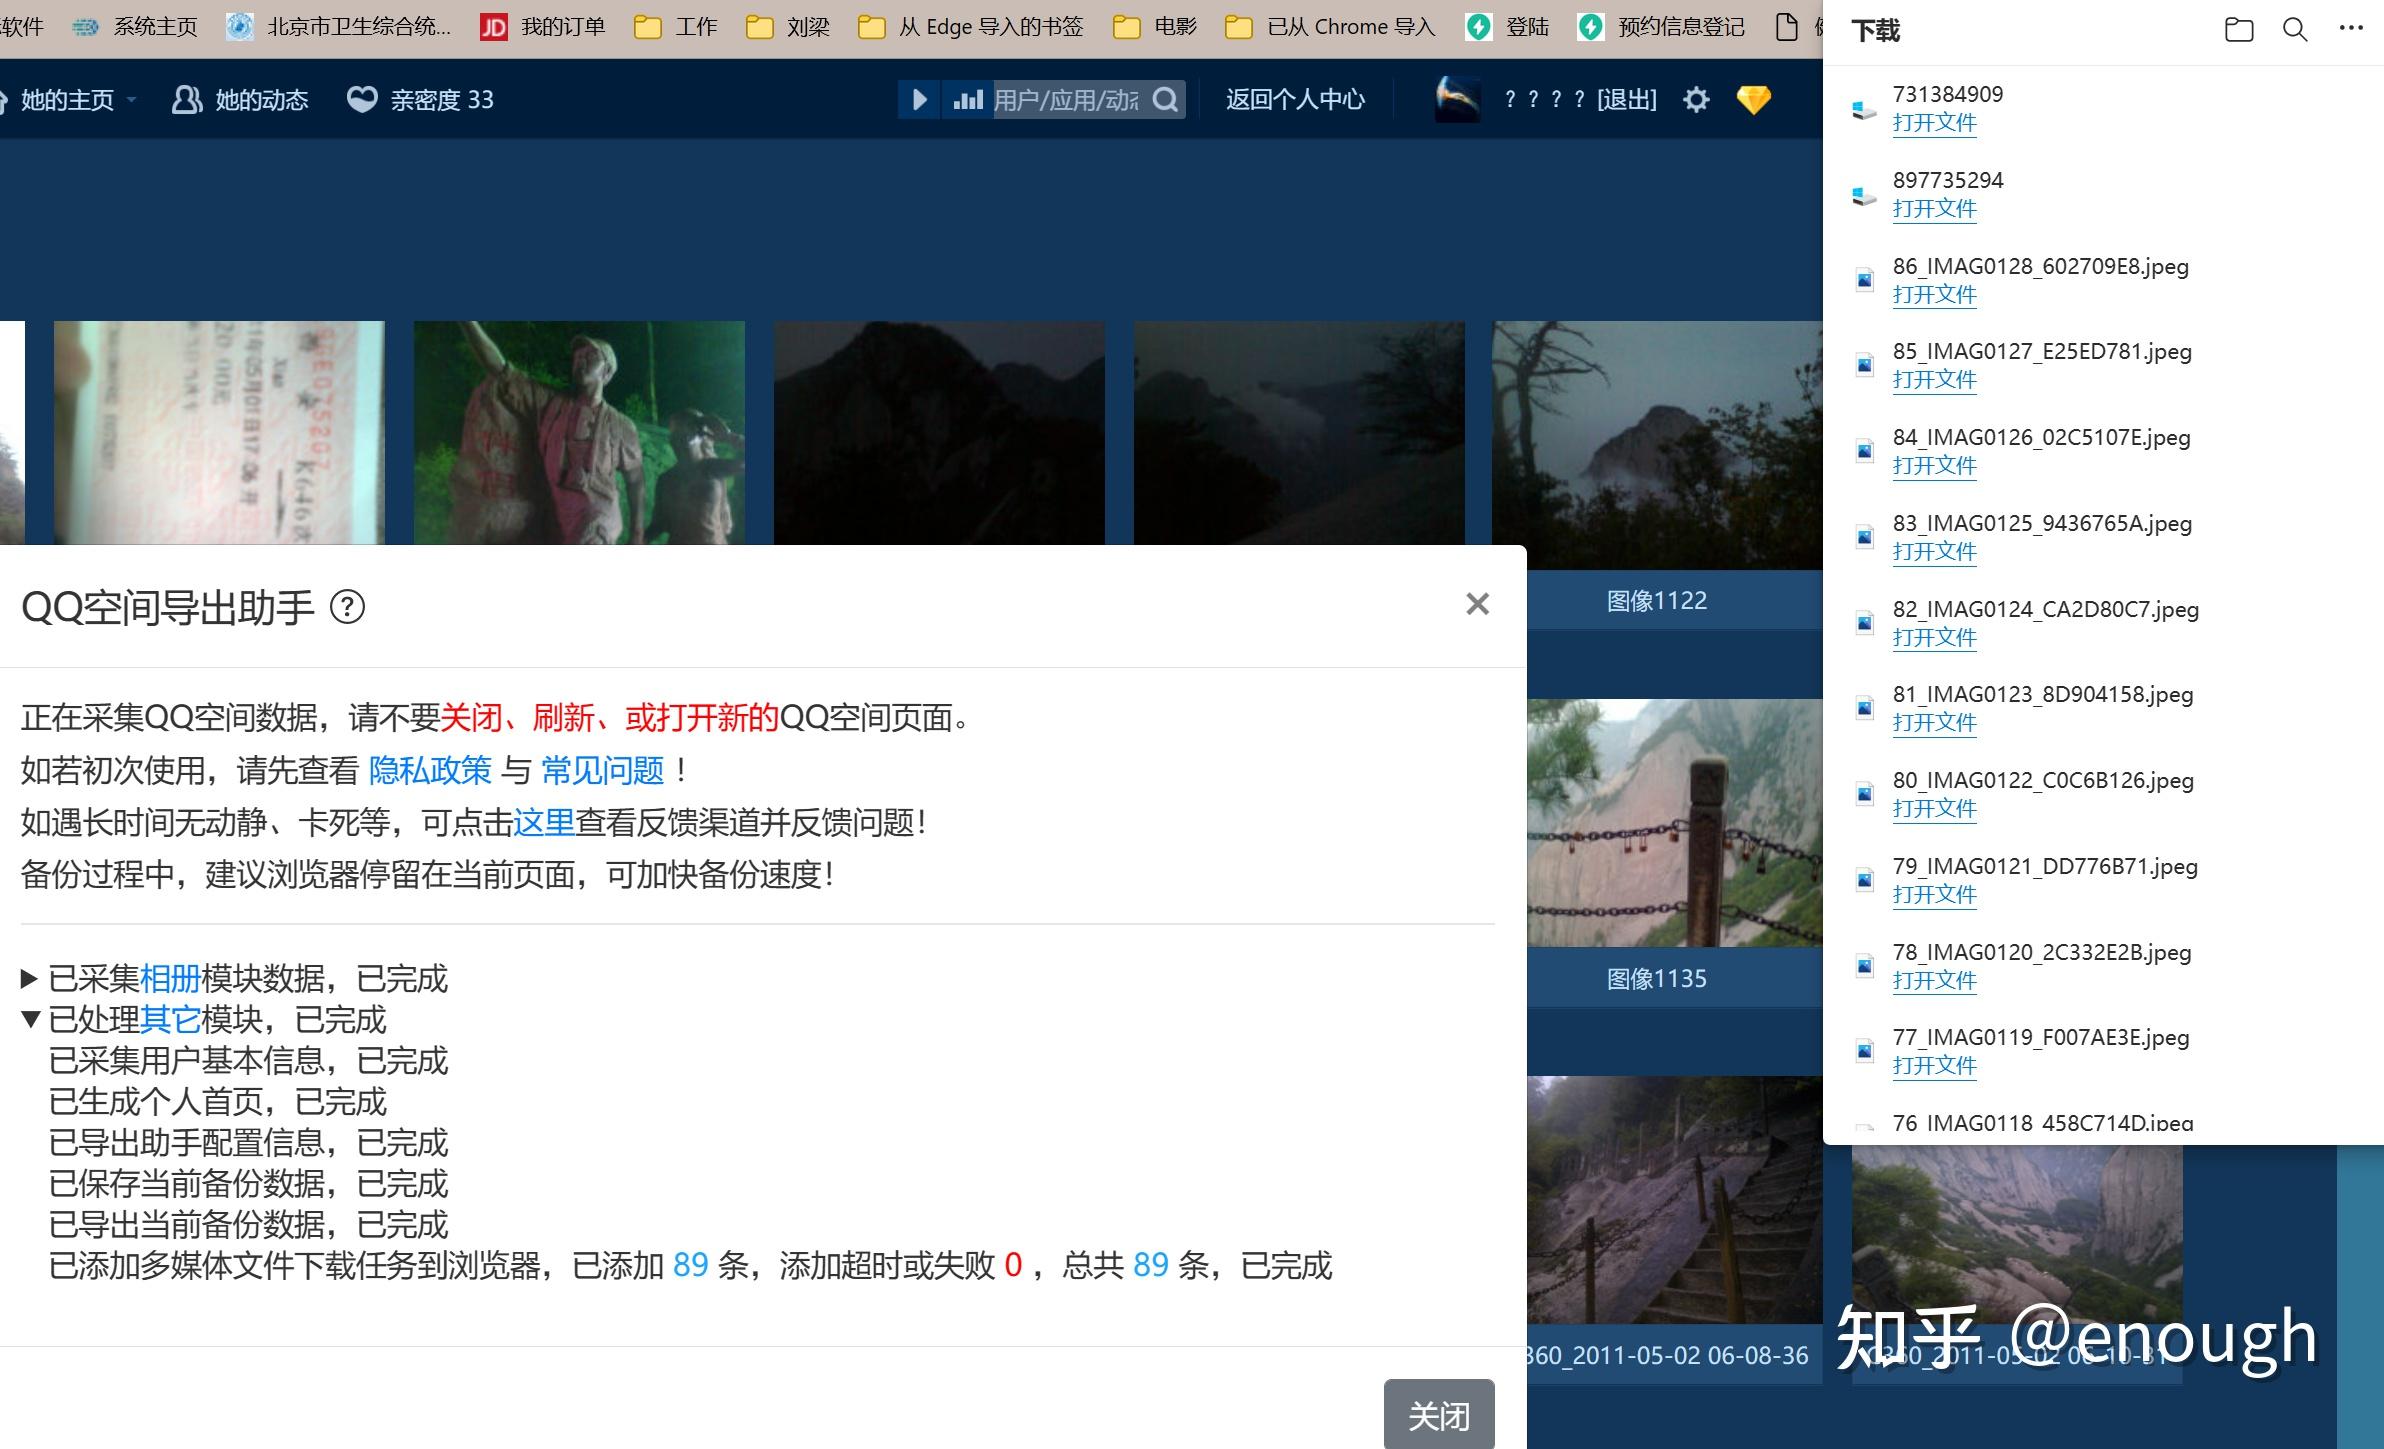Click the 下载 panel title
2384x1449 pixels.
click(x=1875, y=30)
